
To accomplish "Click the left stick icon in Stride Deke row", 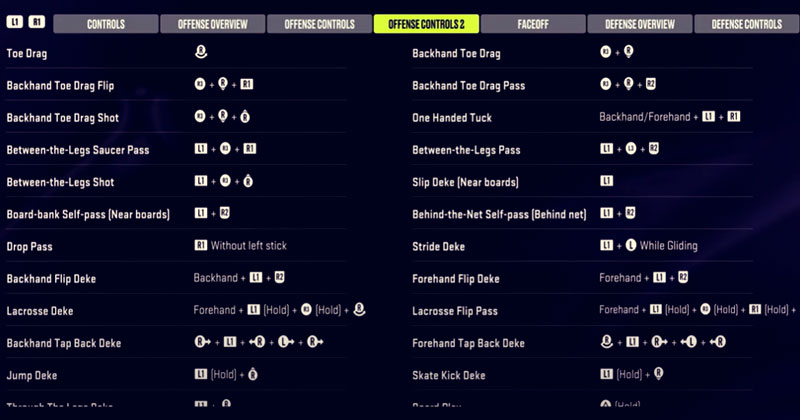I will click(x=631, y=245).
